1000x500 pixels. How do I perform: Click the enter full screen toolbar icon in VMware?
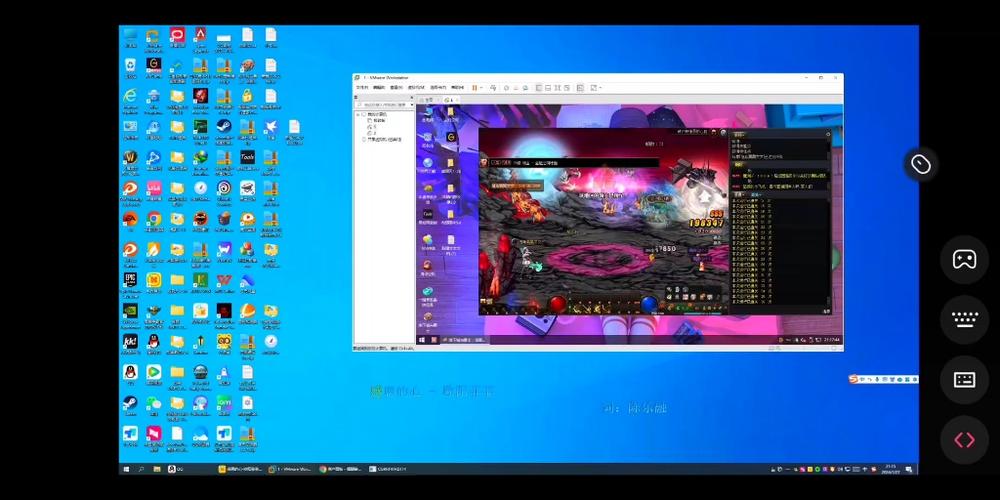pyautogui.click(x=594, y=87)
